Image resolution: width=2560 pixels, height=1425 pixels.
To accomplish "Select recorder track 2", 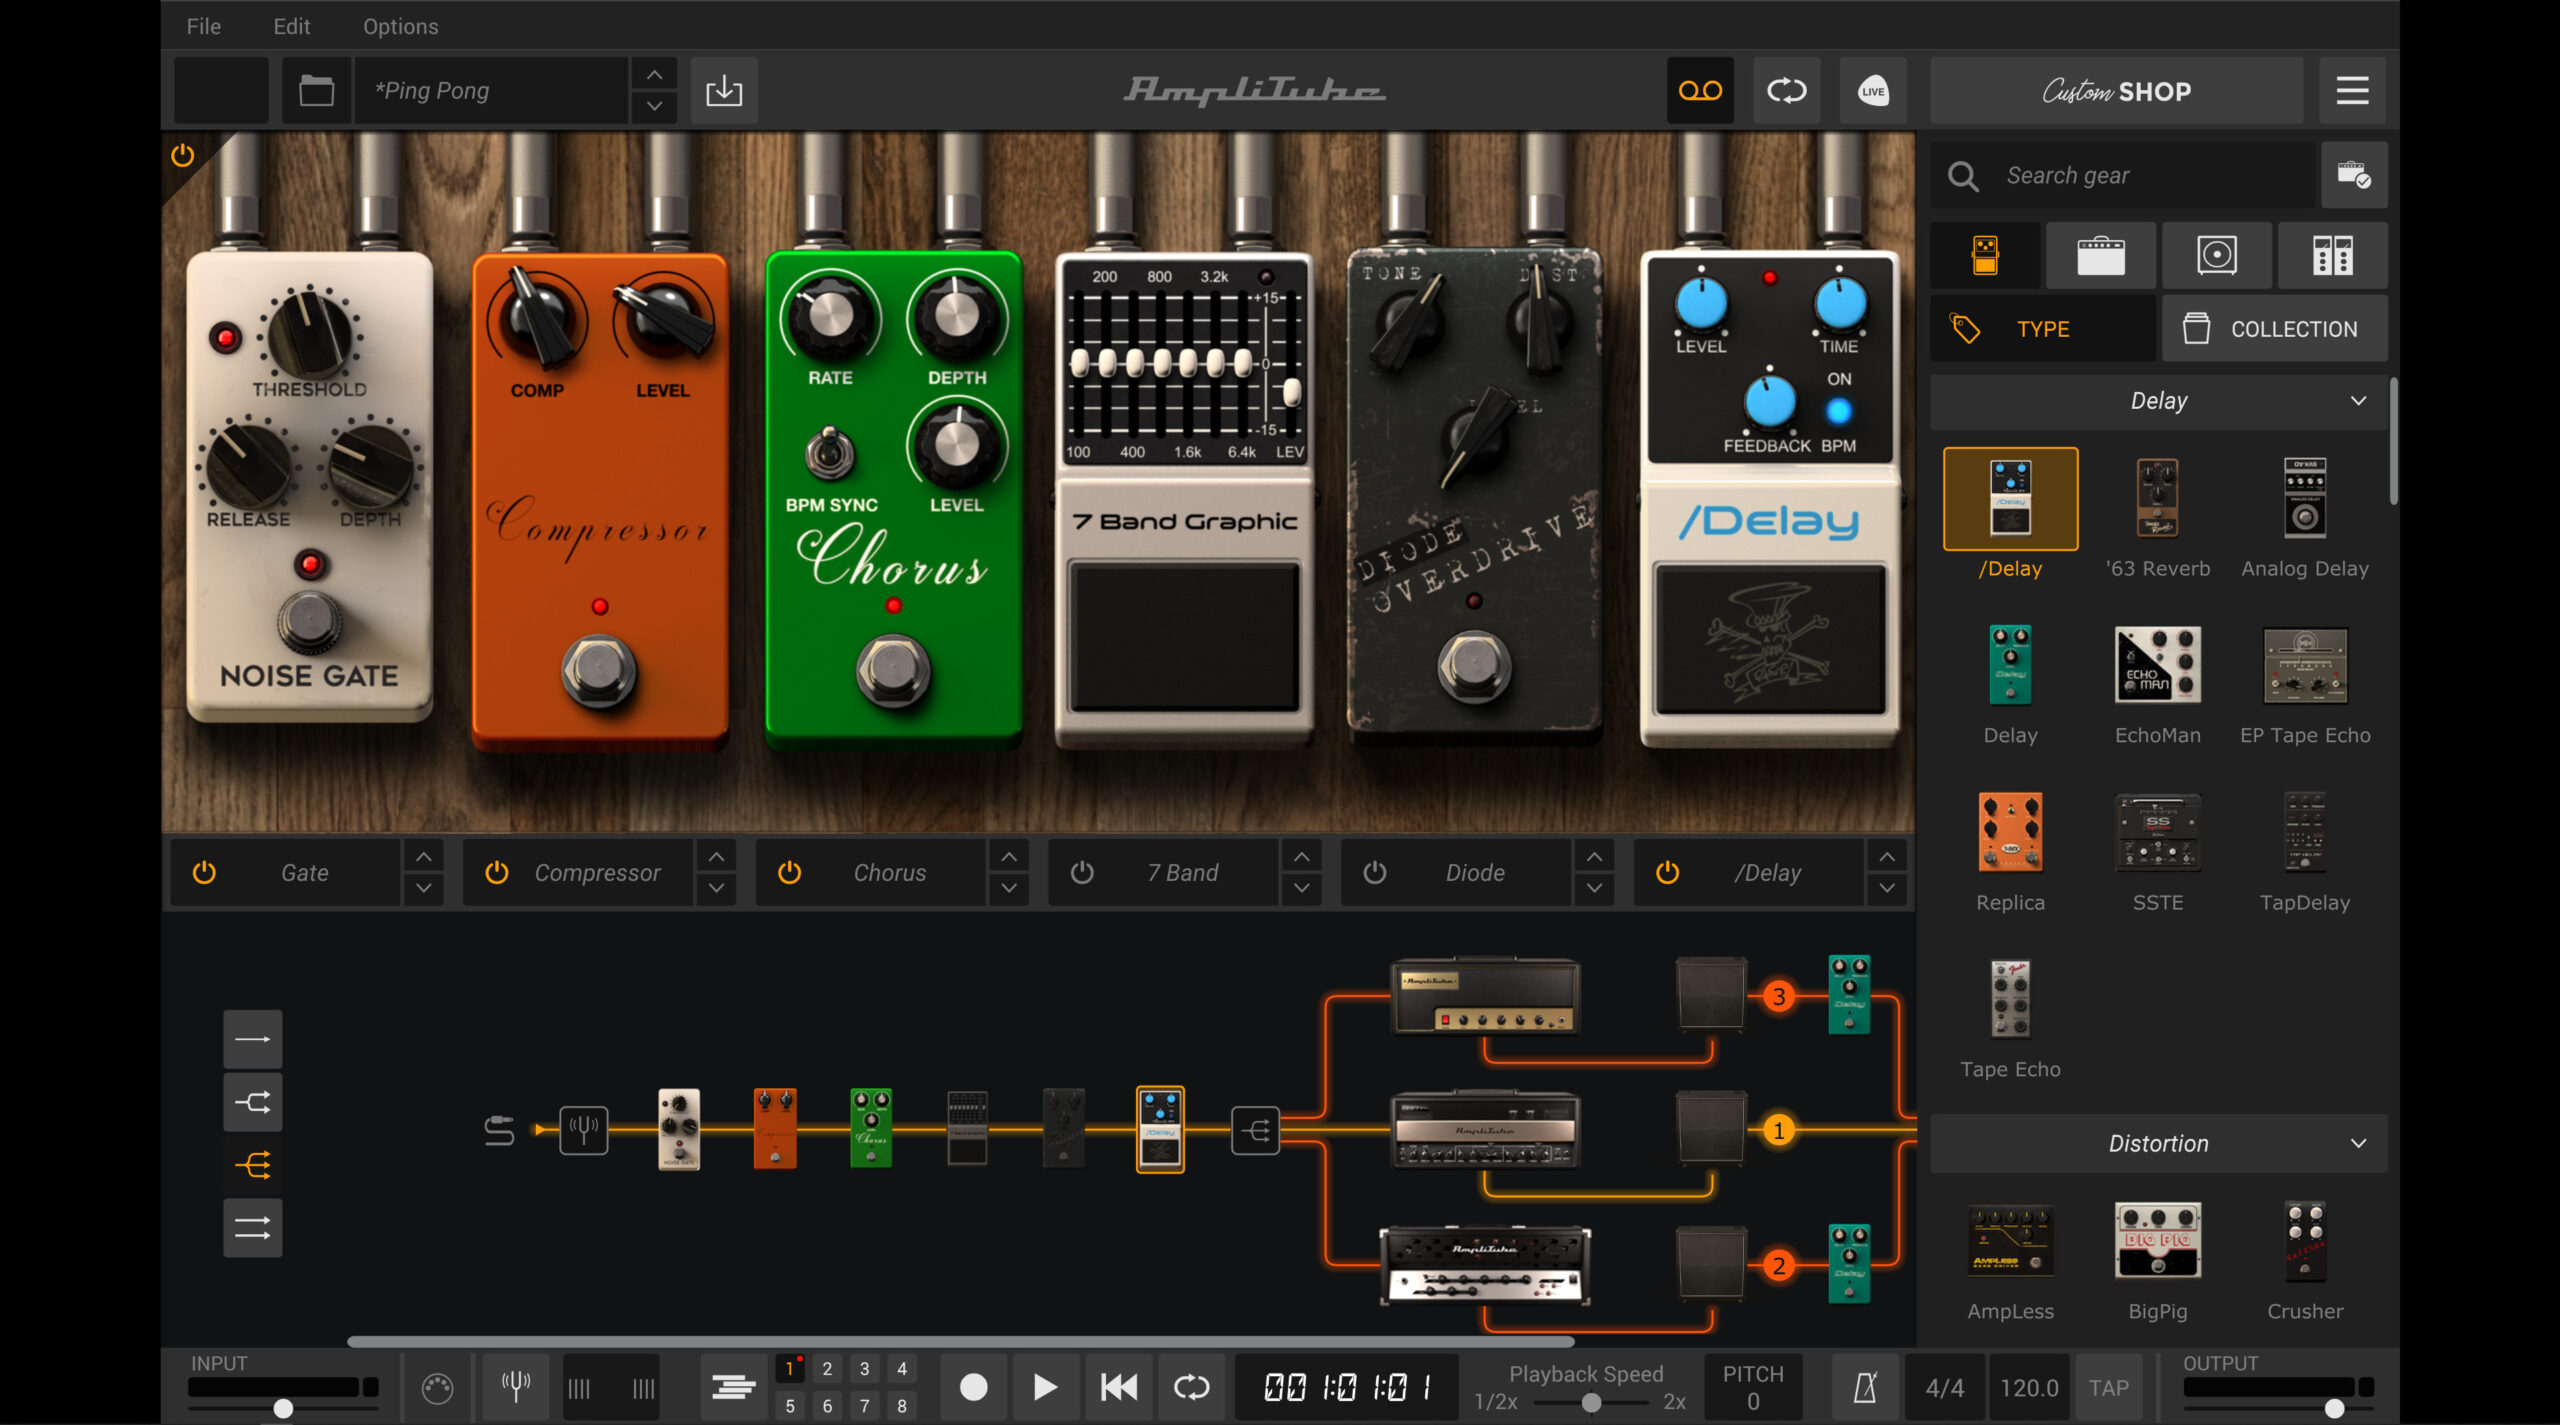I will click(827, 1369).
